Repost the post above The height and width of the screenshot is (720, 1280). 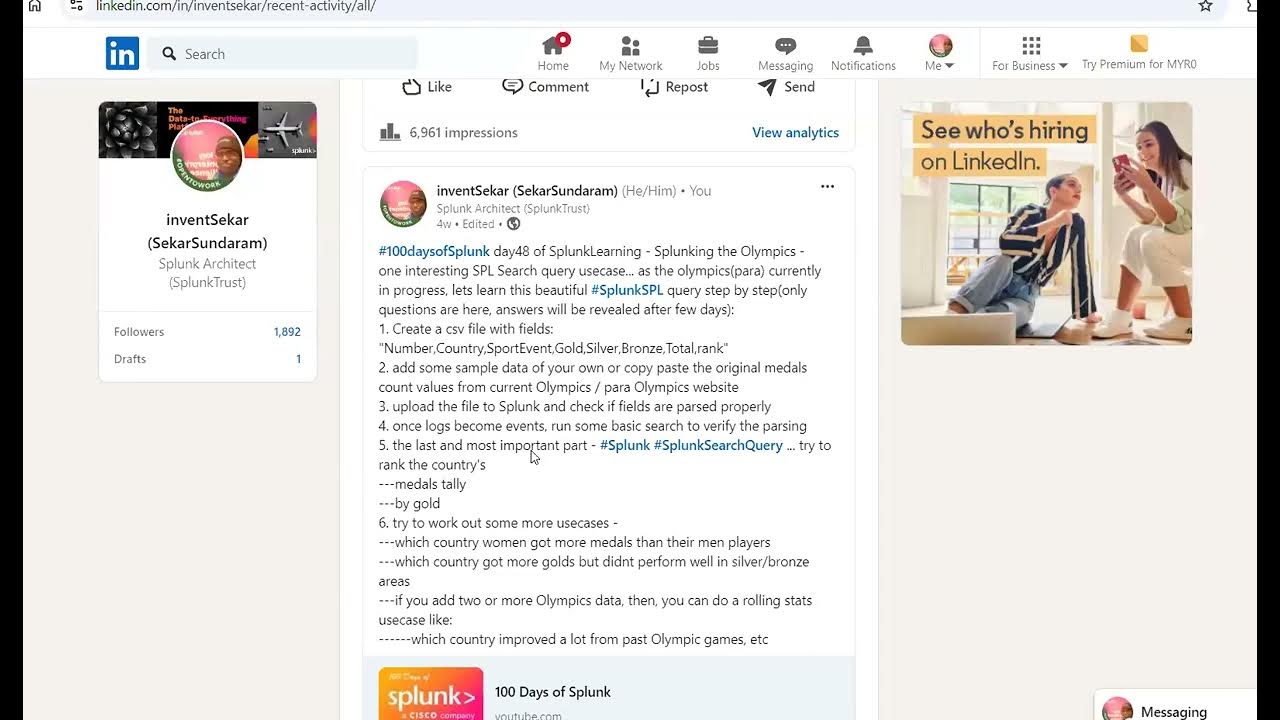click(x=674, y=87)
